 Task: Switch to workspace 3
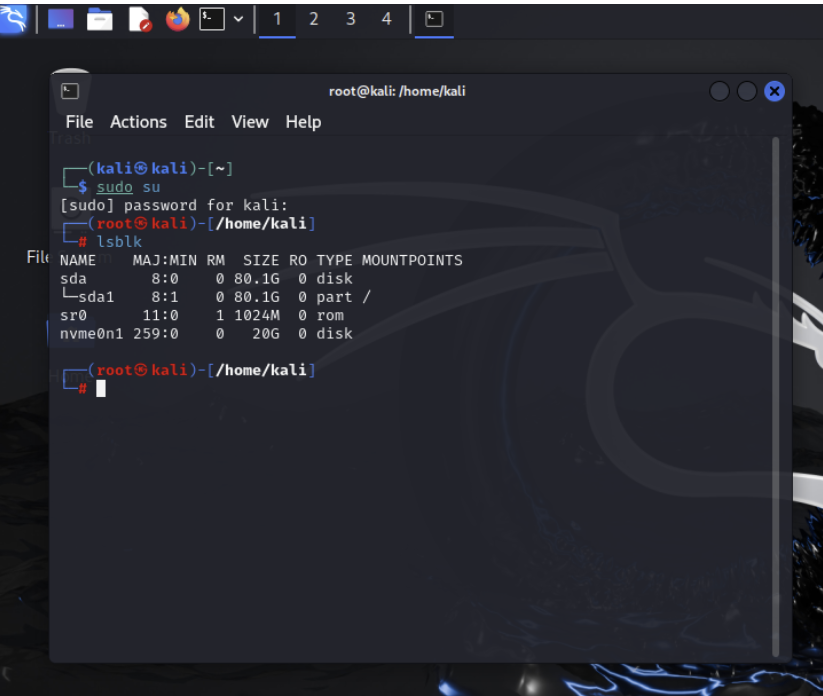pyautogui.click(x=349, y=18)
